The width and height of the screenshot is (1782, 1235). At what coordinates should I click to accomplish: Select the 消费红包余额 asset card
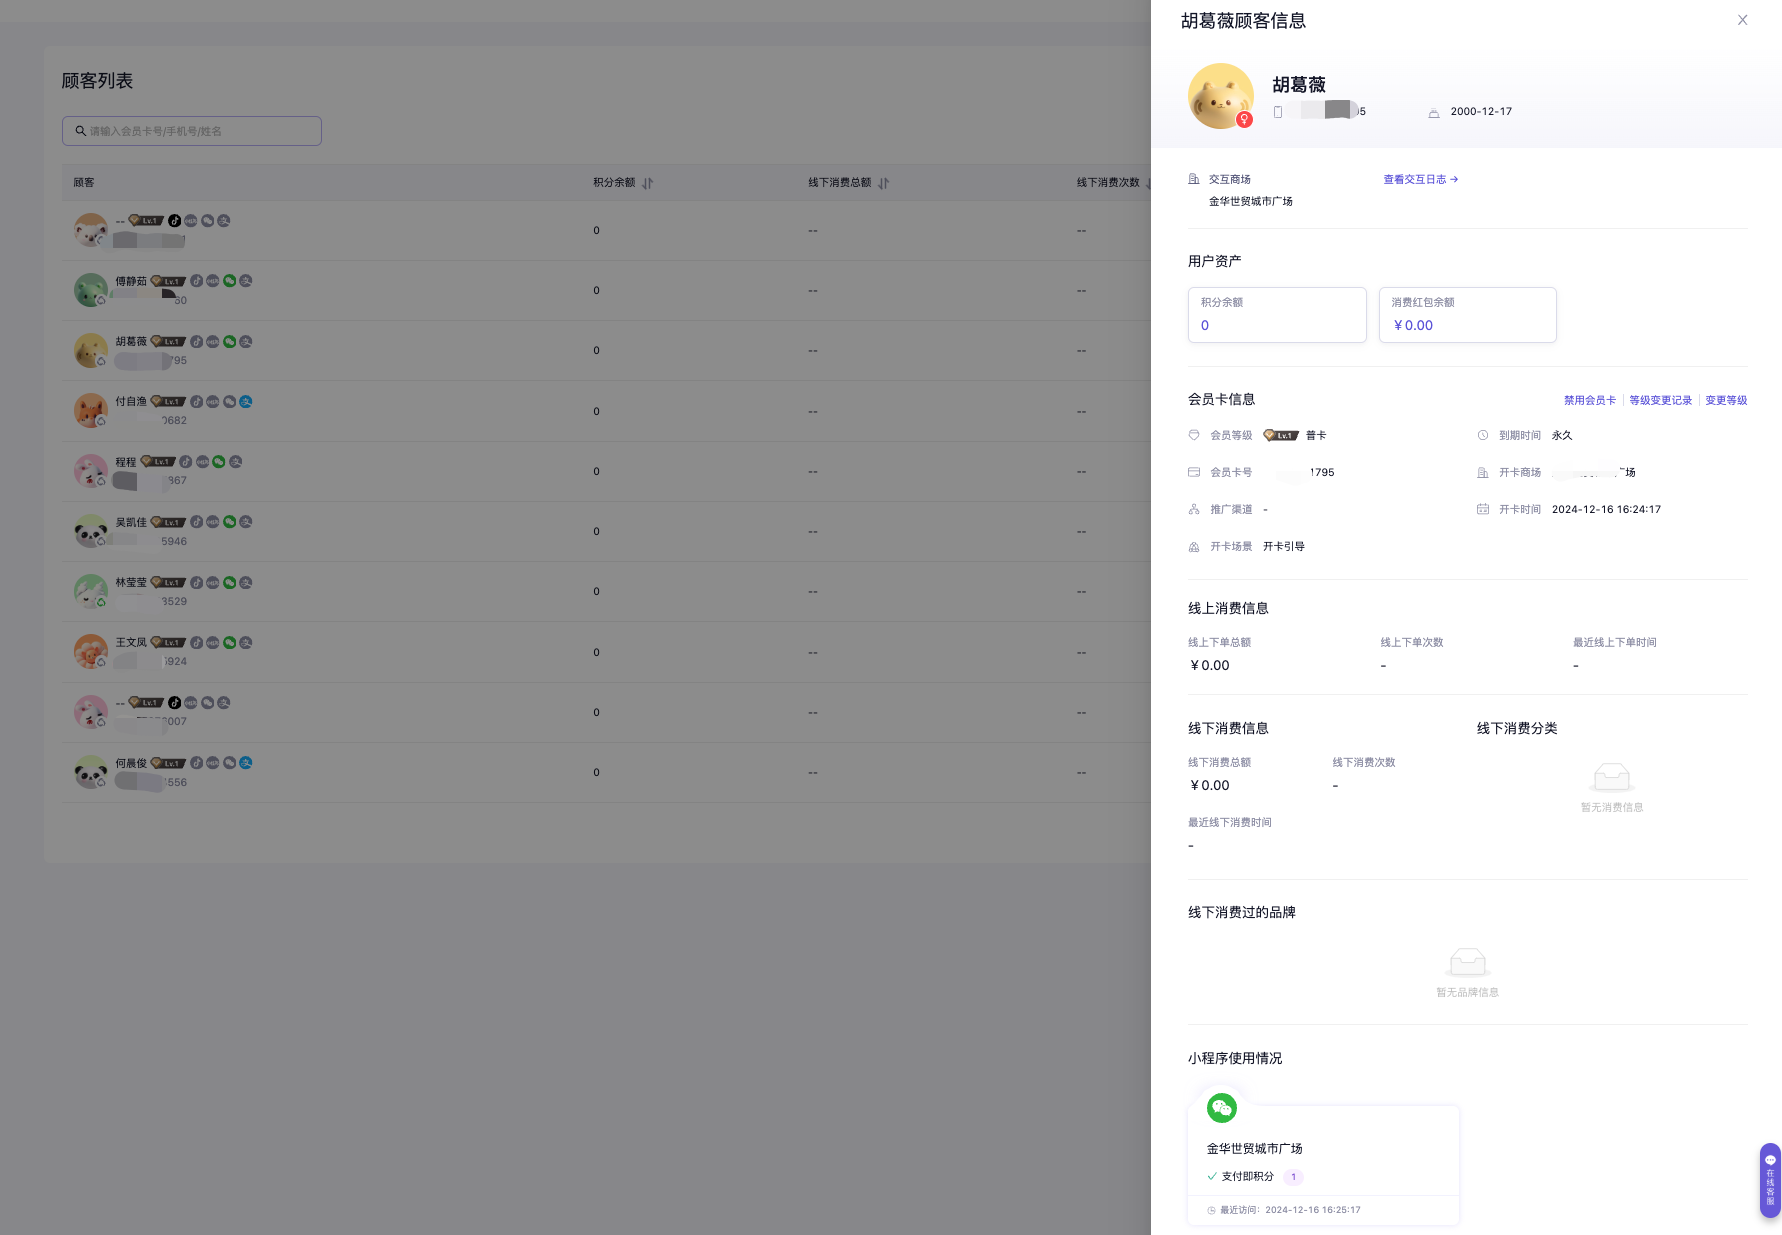pos(1467,315)
